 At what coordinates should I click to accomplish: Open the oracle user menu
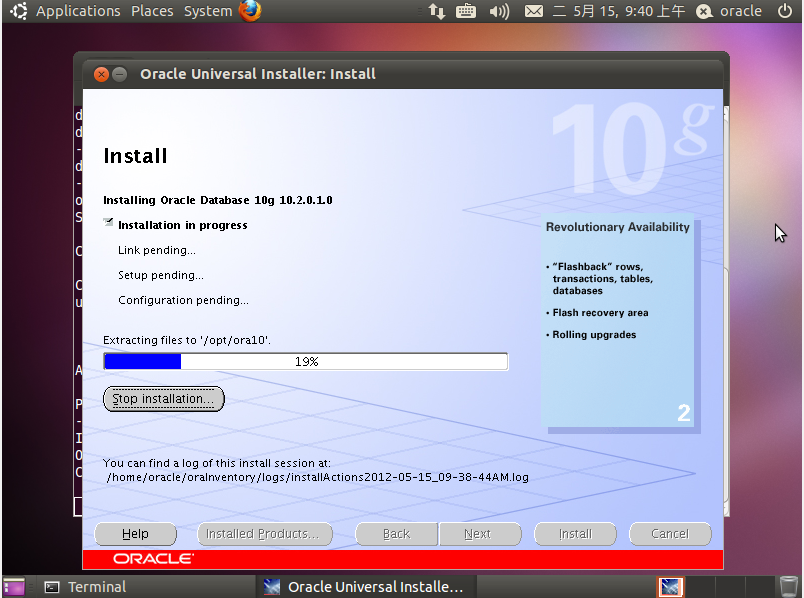click(x=740, y=11)
